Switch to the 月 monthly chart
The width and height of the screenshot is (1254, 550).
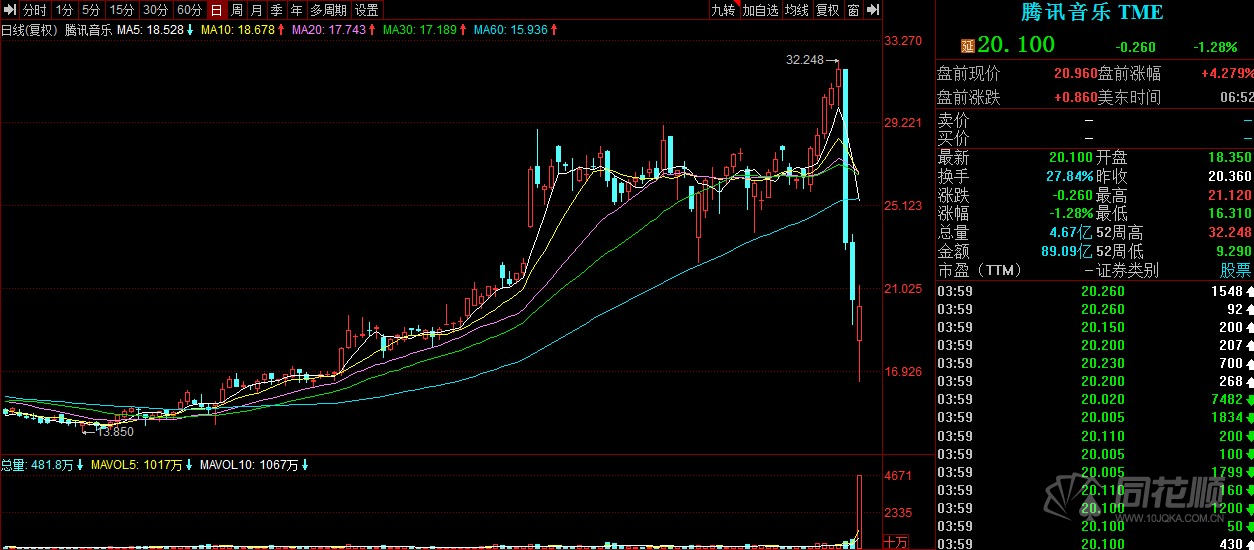257,10
